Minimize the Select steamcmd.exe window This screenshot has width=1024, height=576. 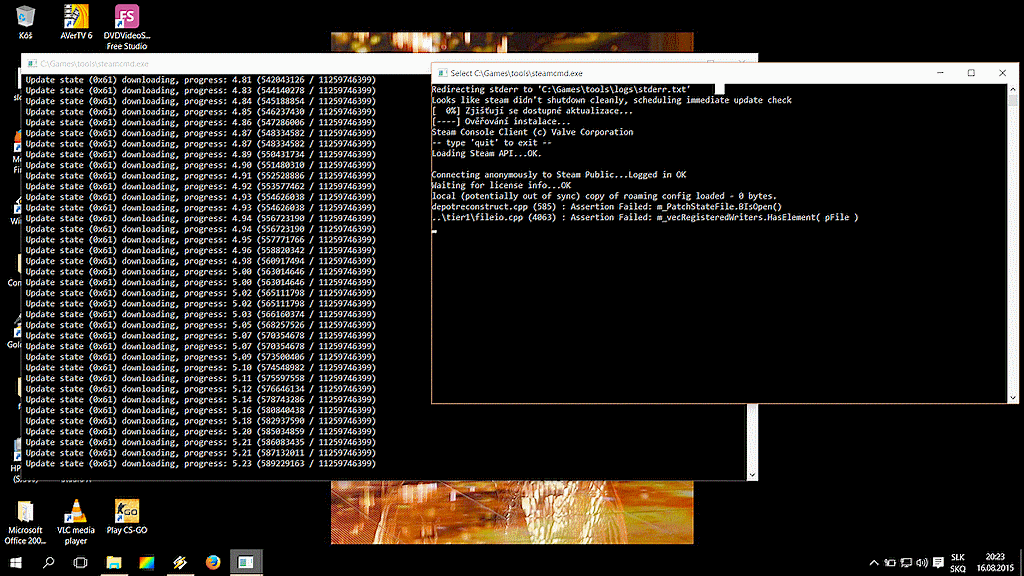[x=940, y=73]
